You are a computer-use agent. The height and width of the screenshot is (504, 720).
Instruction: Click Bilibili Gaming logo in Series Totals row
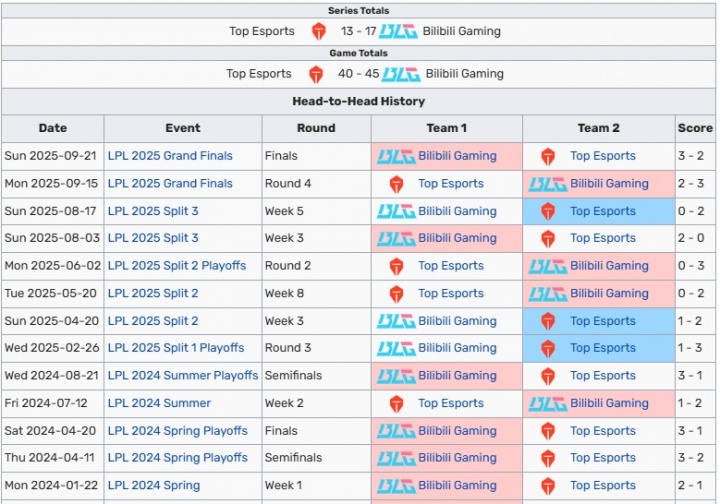click(x=399, y=31)
